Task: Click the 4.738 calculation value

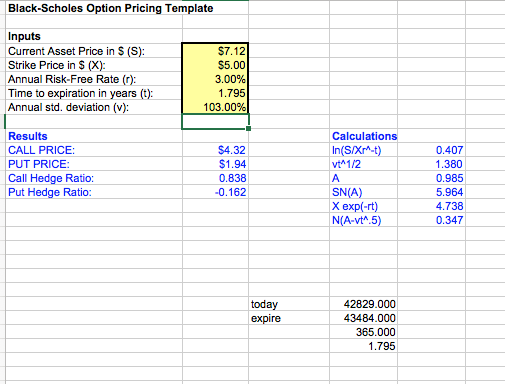Action: tap(449, 206)
